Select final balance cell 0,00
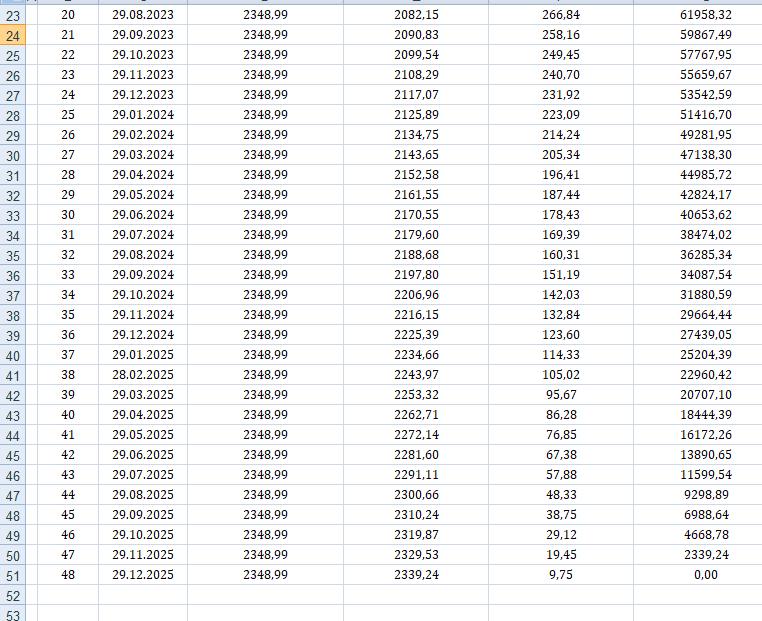The width and height of the screenshot is (762, 621). (x=697, y=575)
